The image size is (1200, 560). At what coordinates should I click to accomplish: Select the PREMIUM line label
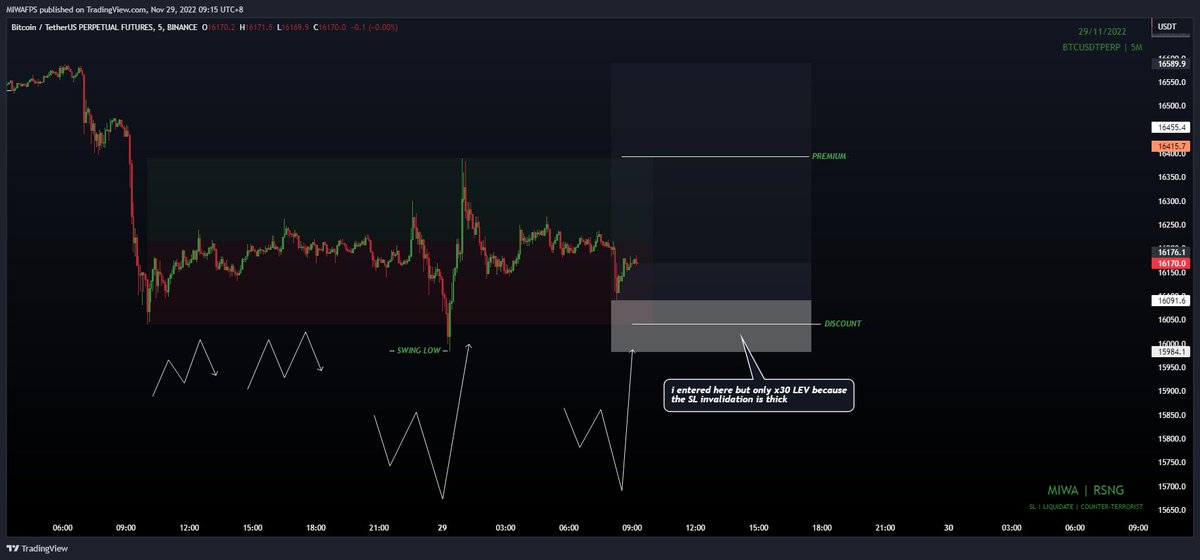pos(829,156)
